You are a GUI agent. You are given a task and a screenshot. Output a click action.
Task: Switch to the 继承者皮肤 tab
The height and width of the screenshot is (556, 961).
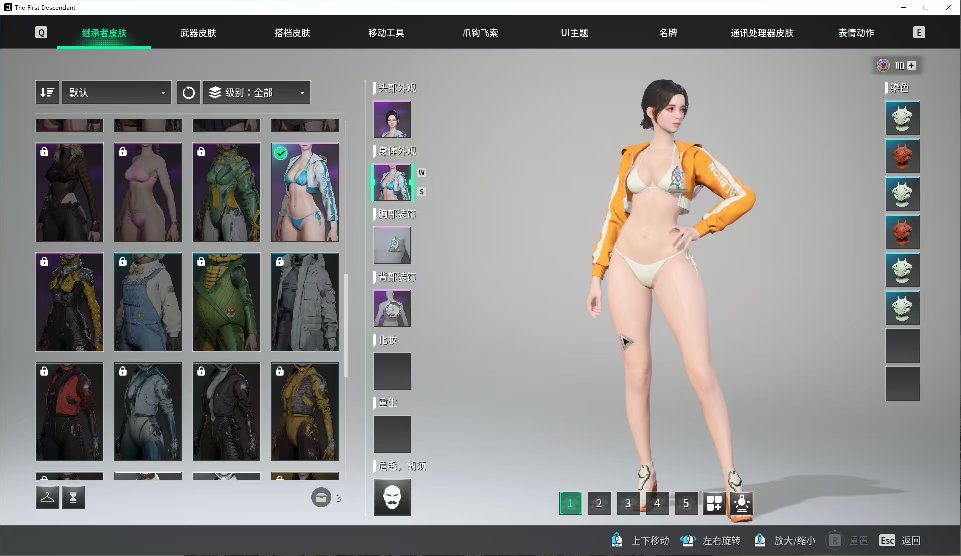point(104,32)
